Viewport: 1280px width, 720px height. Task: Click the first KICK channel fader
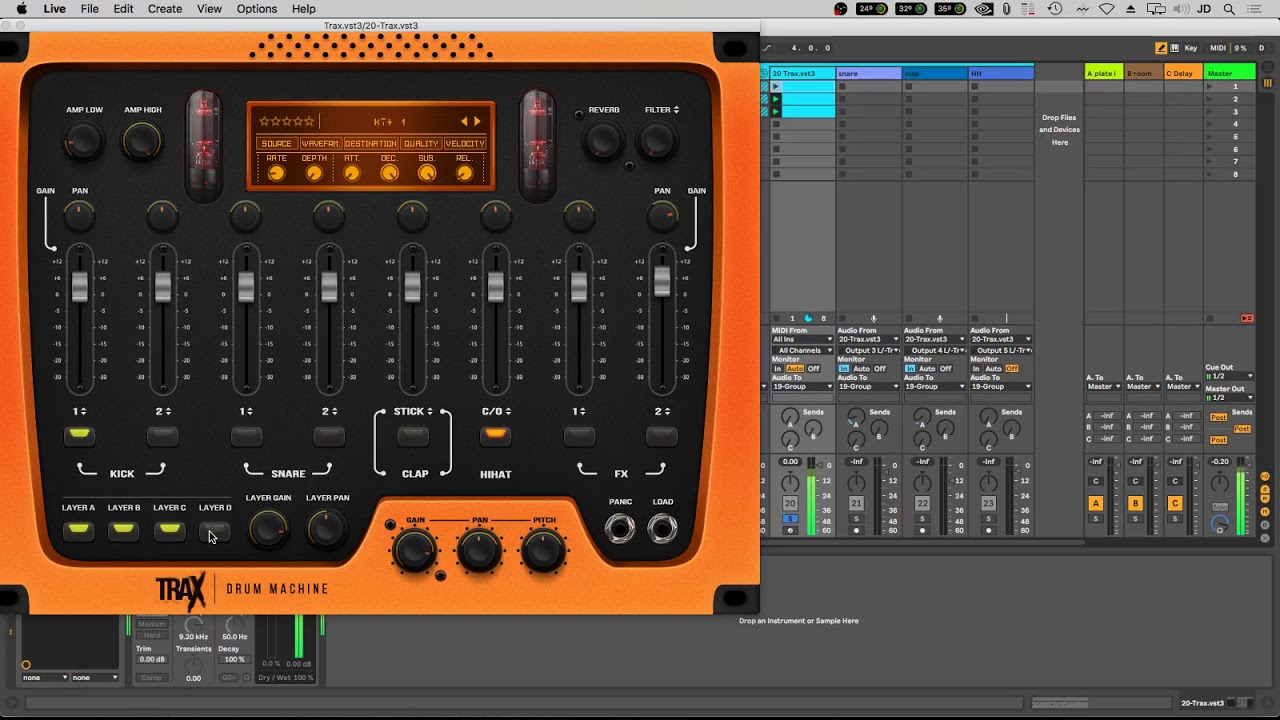coord(80,286)
